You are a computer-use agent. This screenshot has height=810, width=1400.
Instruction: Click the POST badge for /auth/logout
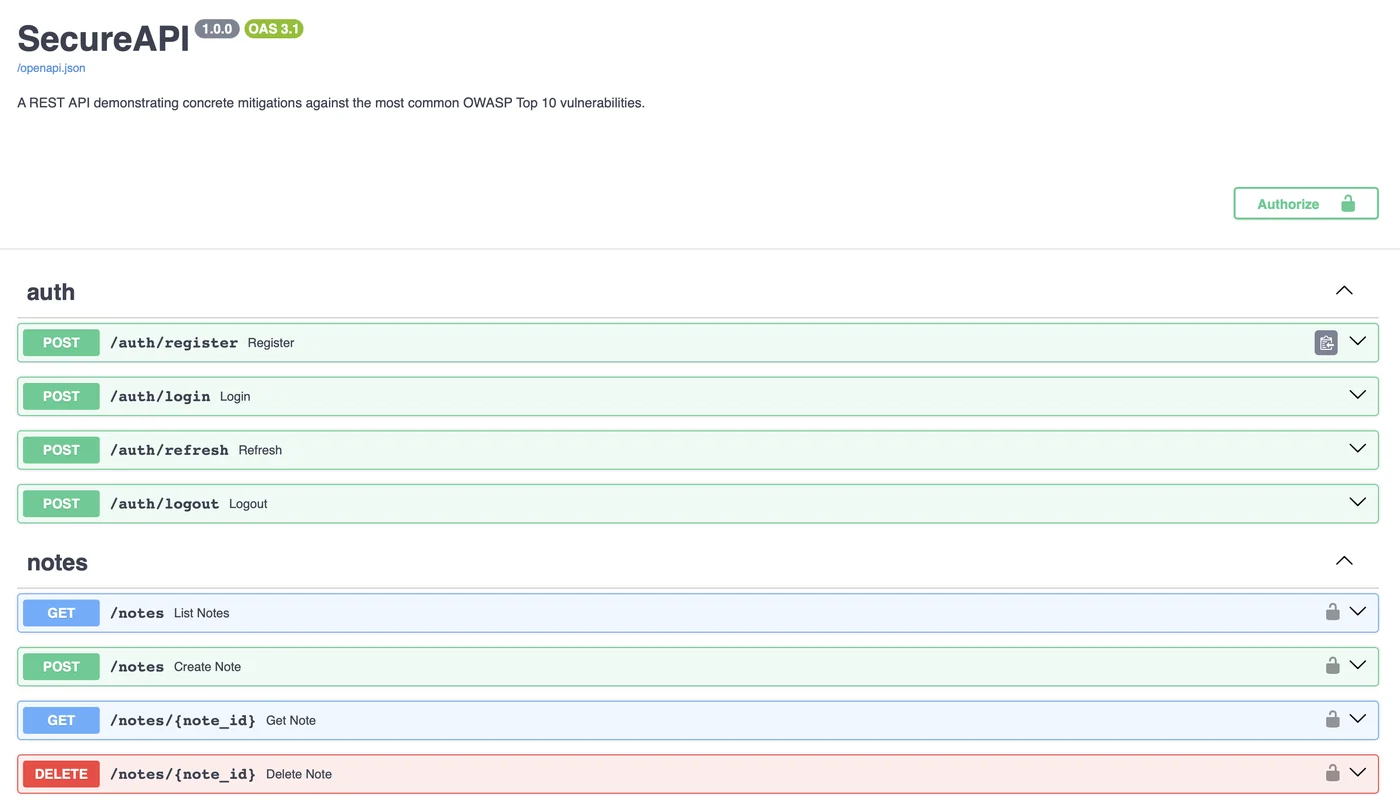click(x=61, y=504)
